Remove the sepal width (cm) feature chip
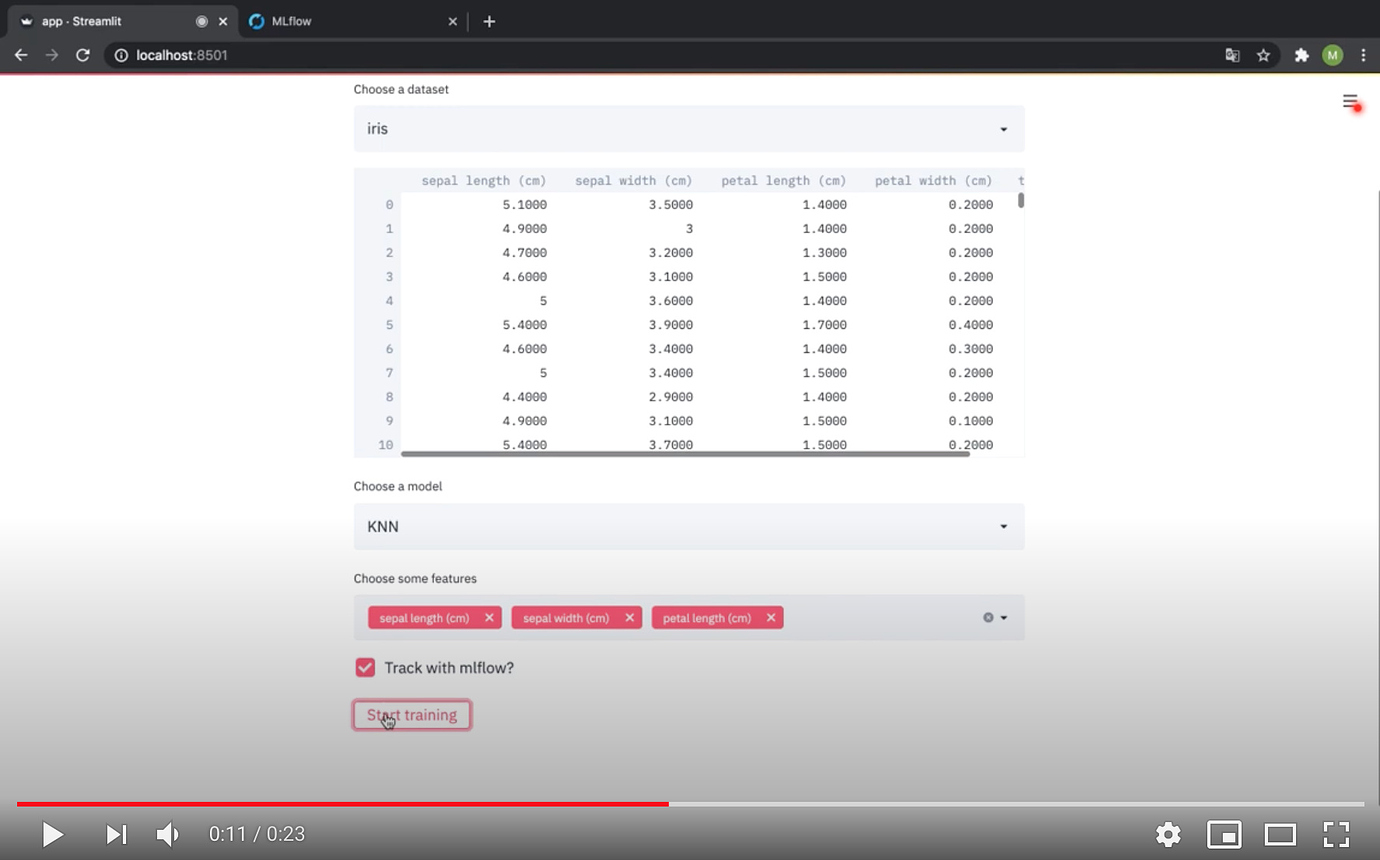 click(x=629, y=617)
